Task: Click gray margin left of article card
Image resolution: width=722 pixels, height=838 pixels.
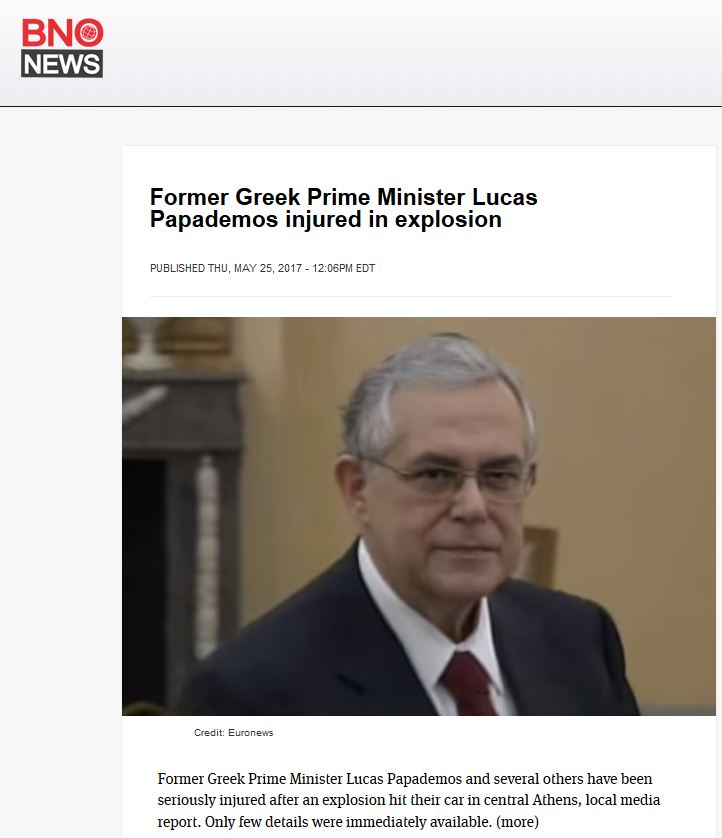Action: (61, 481)
